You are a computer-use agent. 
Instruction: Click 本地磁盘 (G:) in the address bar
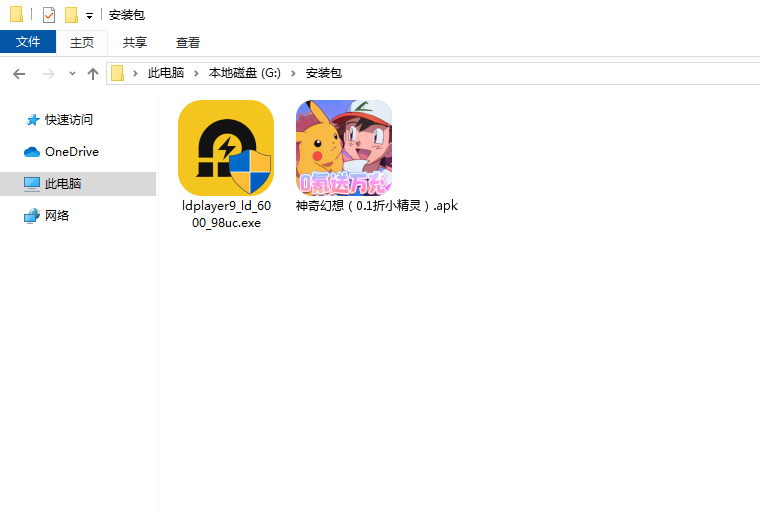coord(245,73)
